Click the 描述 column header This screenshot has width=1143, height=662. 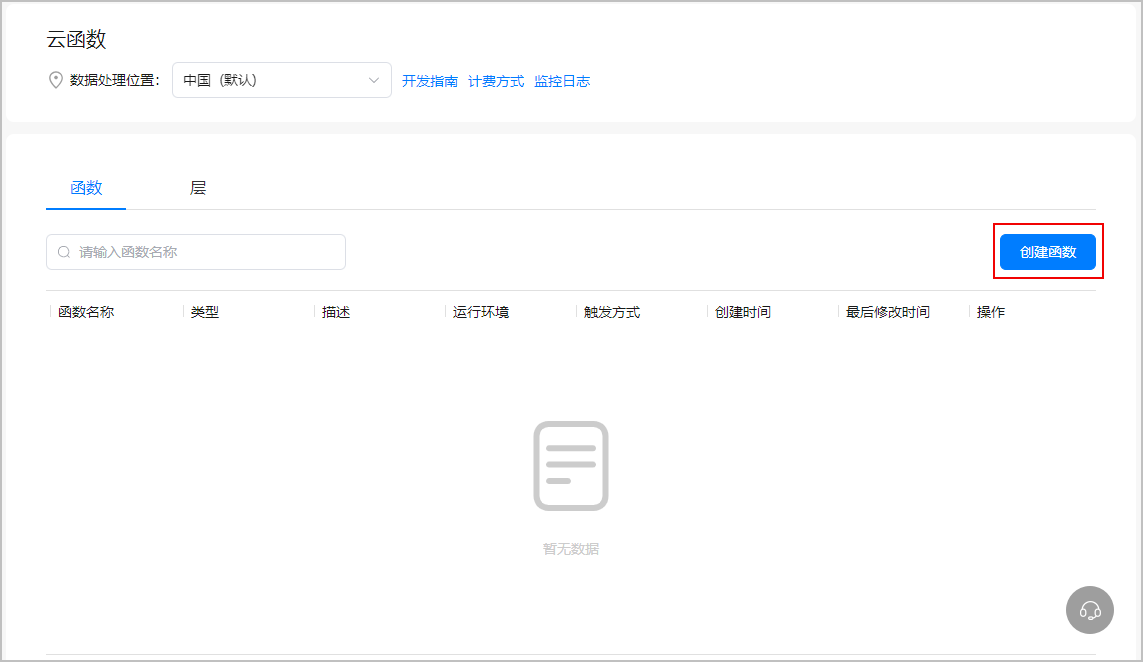336,312
